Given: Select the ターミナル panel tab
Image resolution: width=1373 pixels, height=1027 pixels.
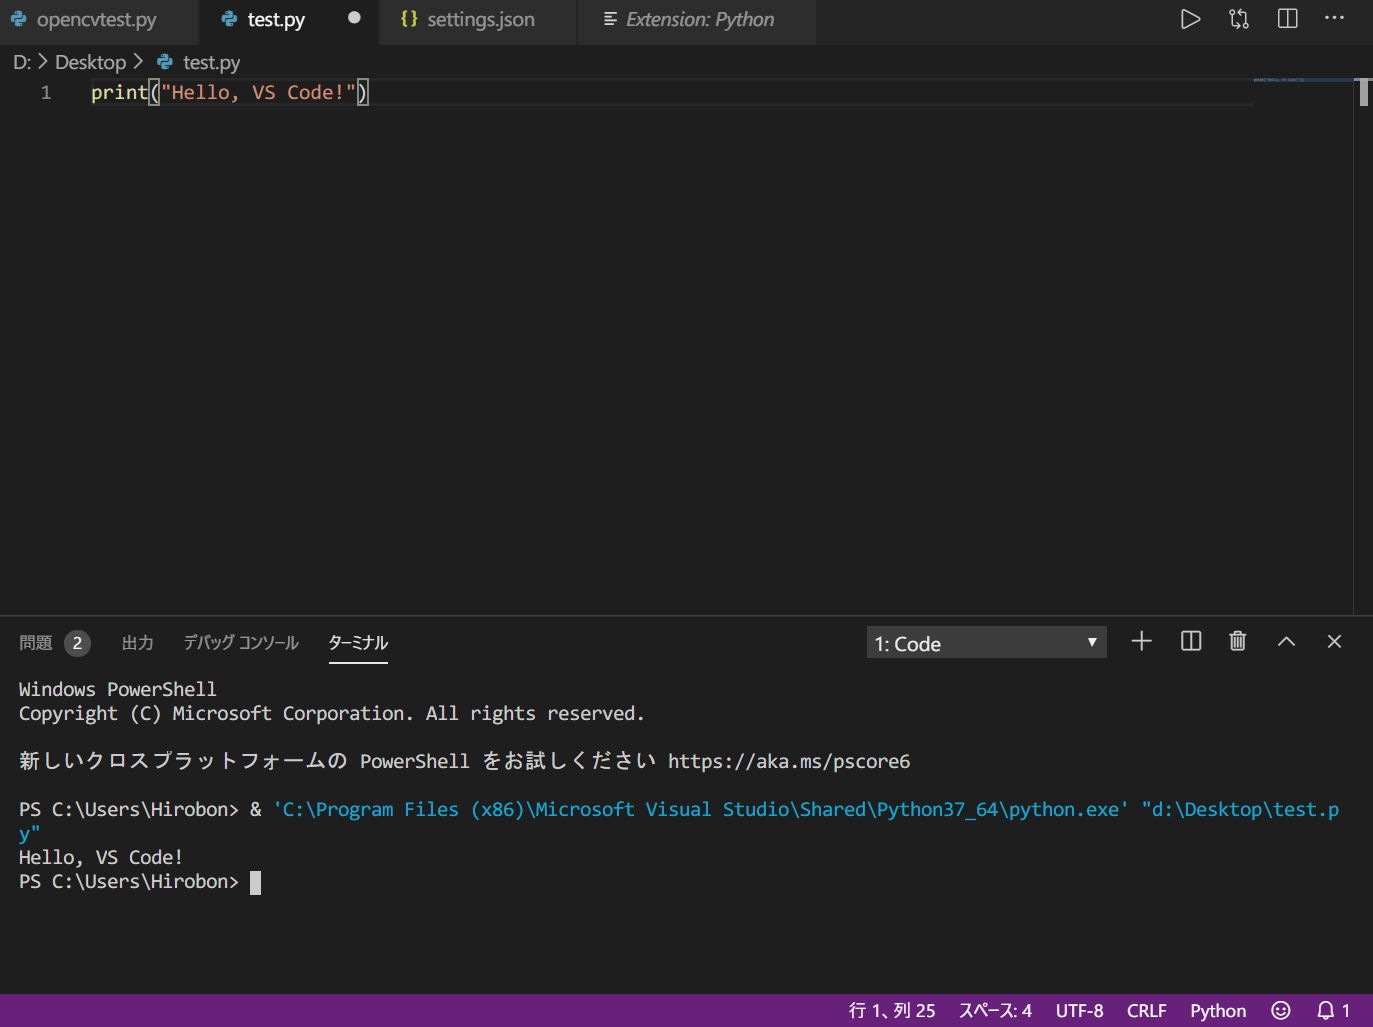Looking at the screenshot, I should pyautogui.click(x=358, y=643).
